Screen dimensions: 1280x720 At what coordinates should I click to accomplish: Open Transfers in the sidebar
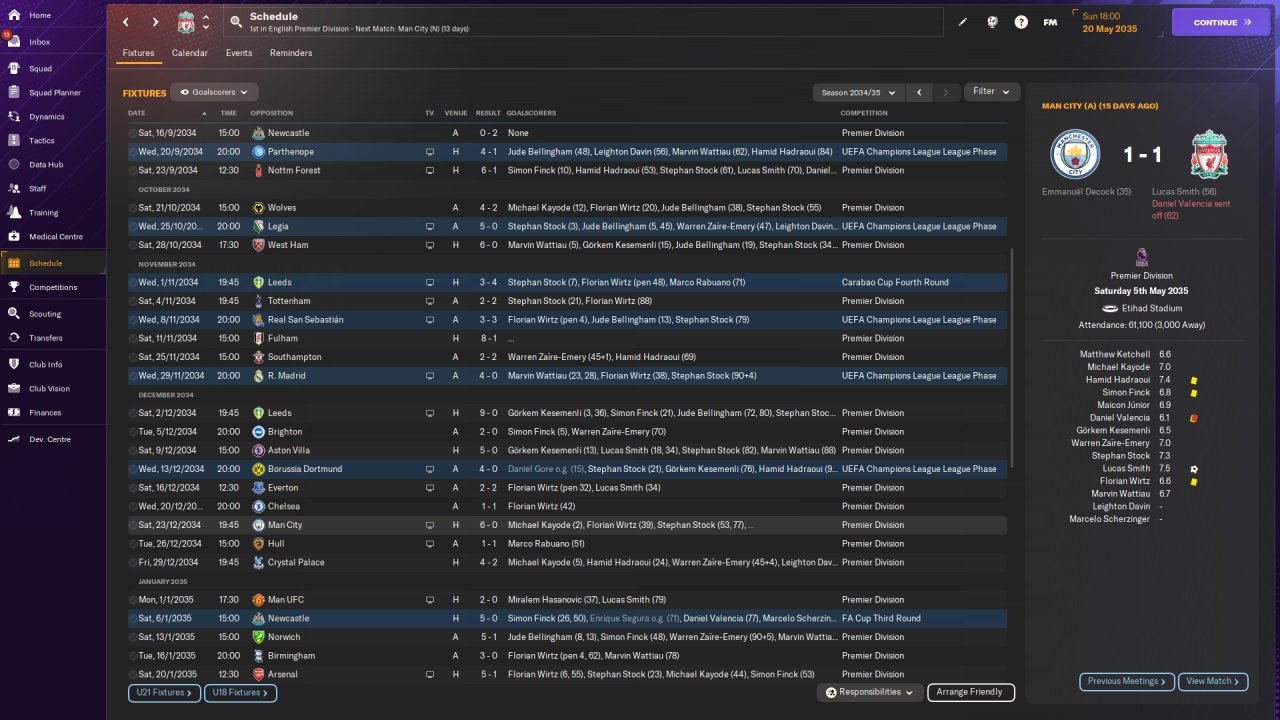pos(46,338)
